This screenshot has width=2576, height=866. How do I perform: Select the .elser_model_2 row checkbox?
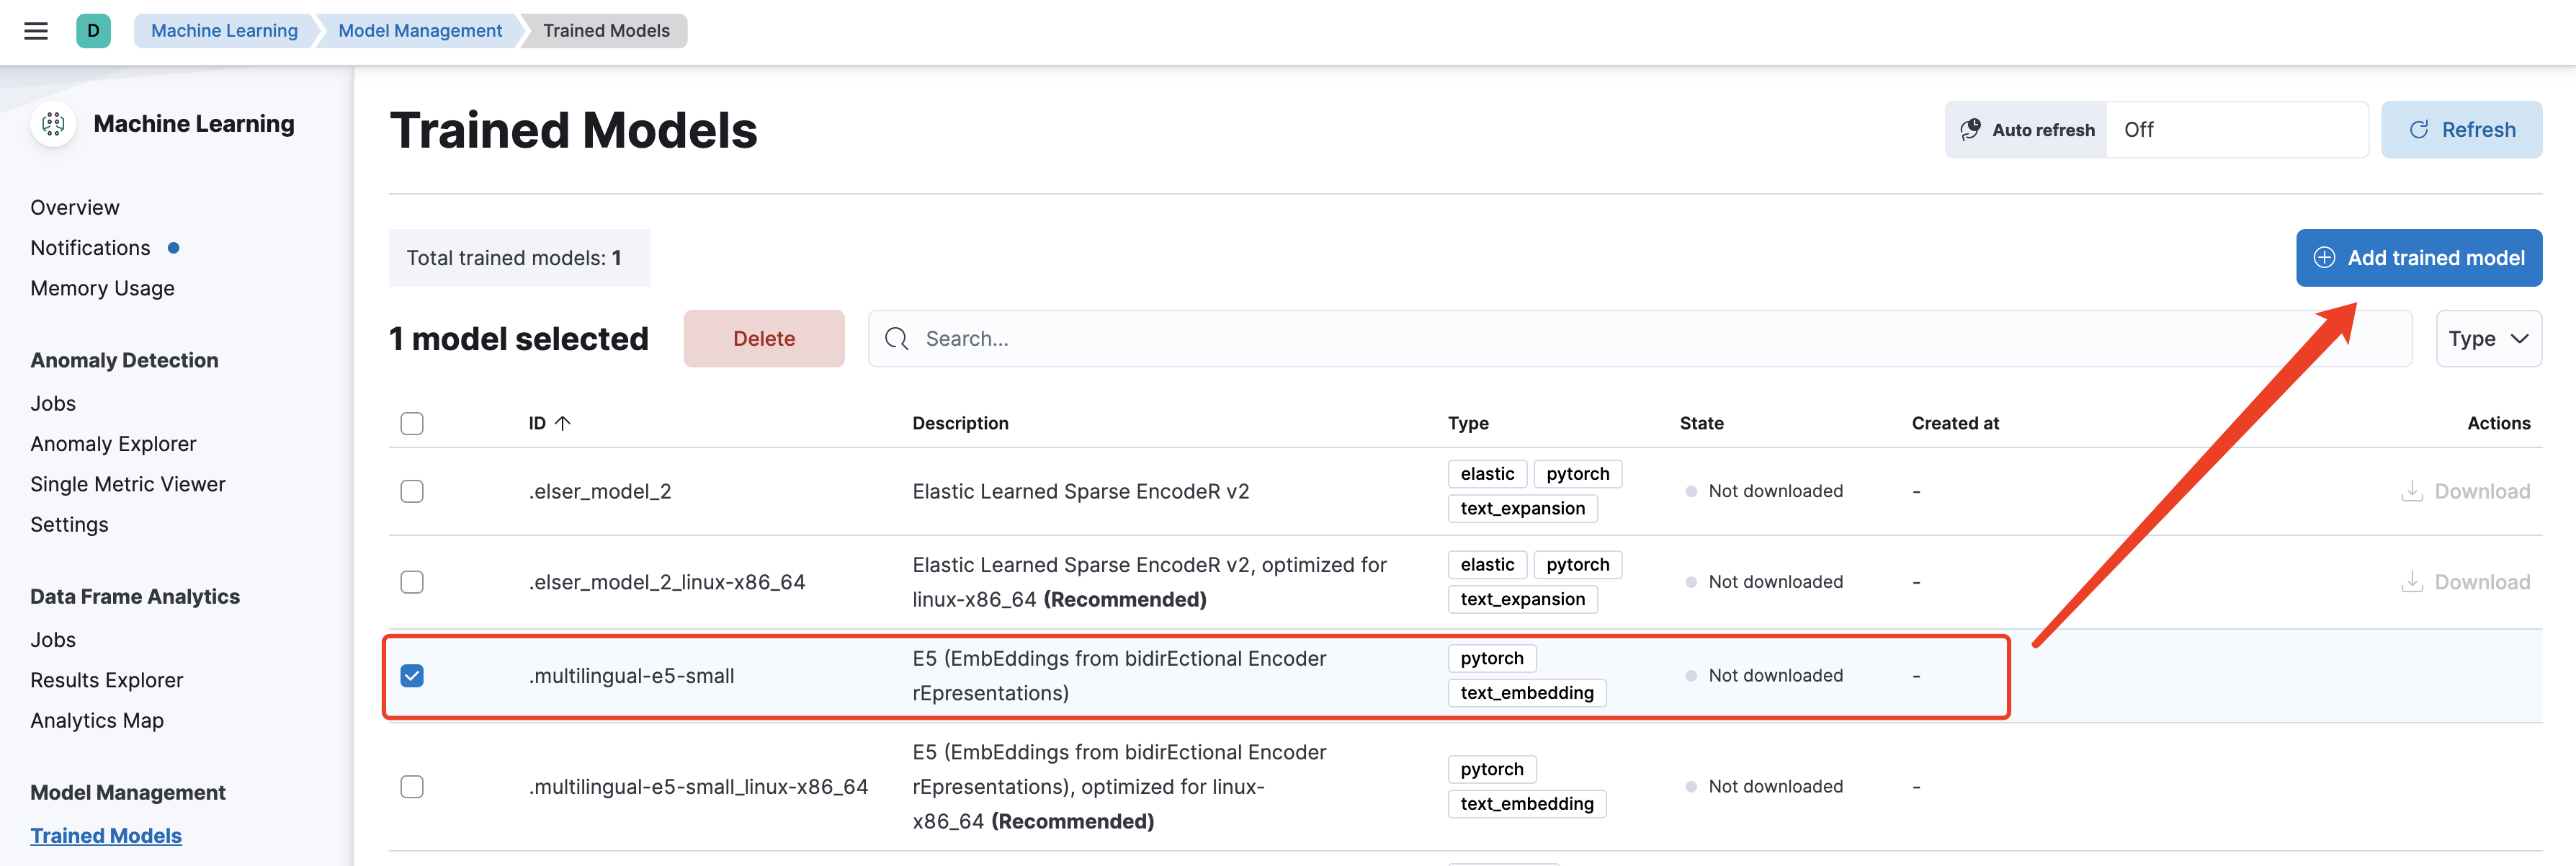412,491
